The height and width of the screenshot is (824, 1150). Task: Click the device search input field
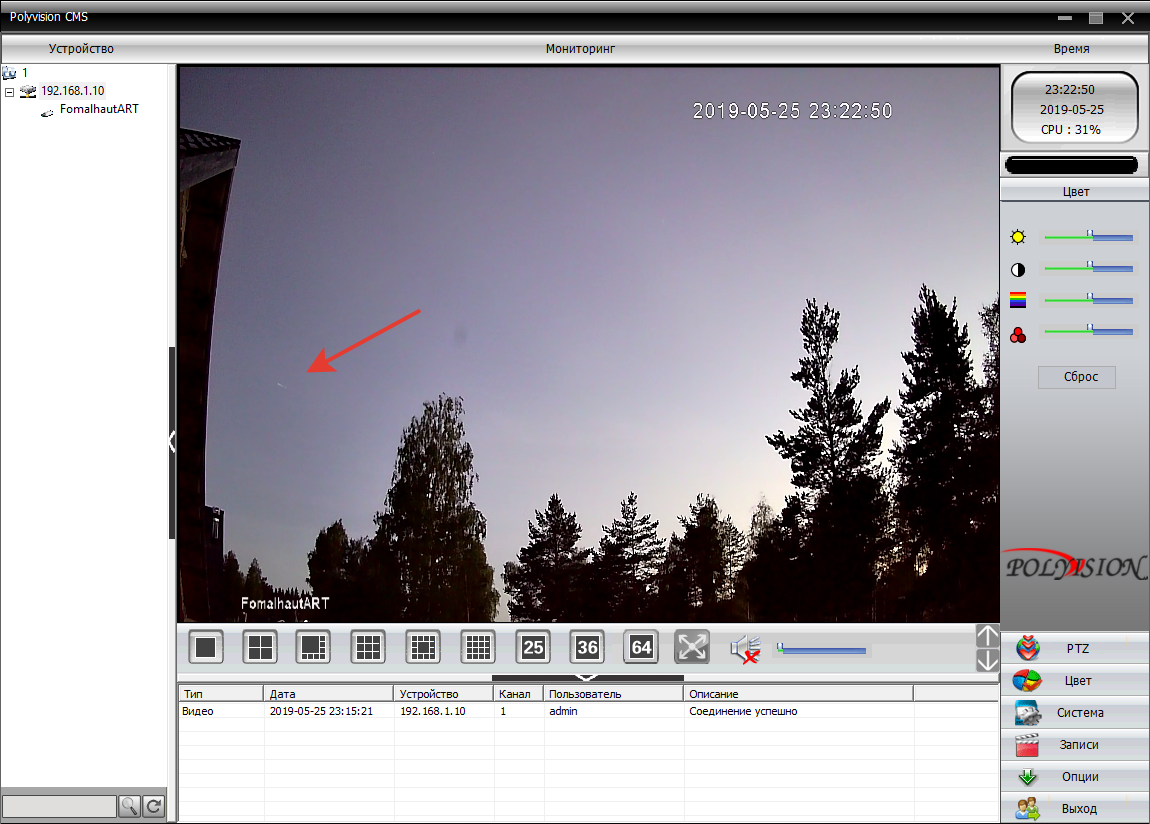coord(59,806)
